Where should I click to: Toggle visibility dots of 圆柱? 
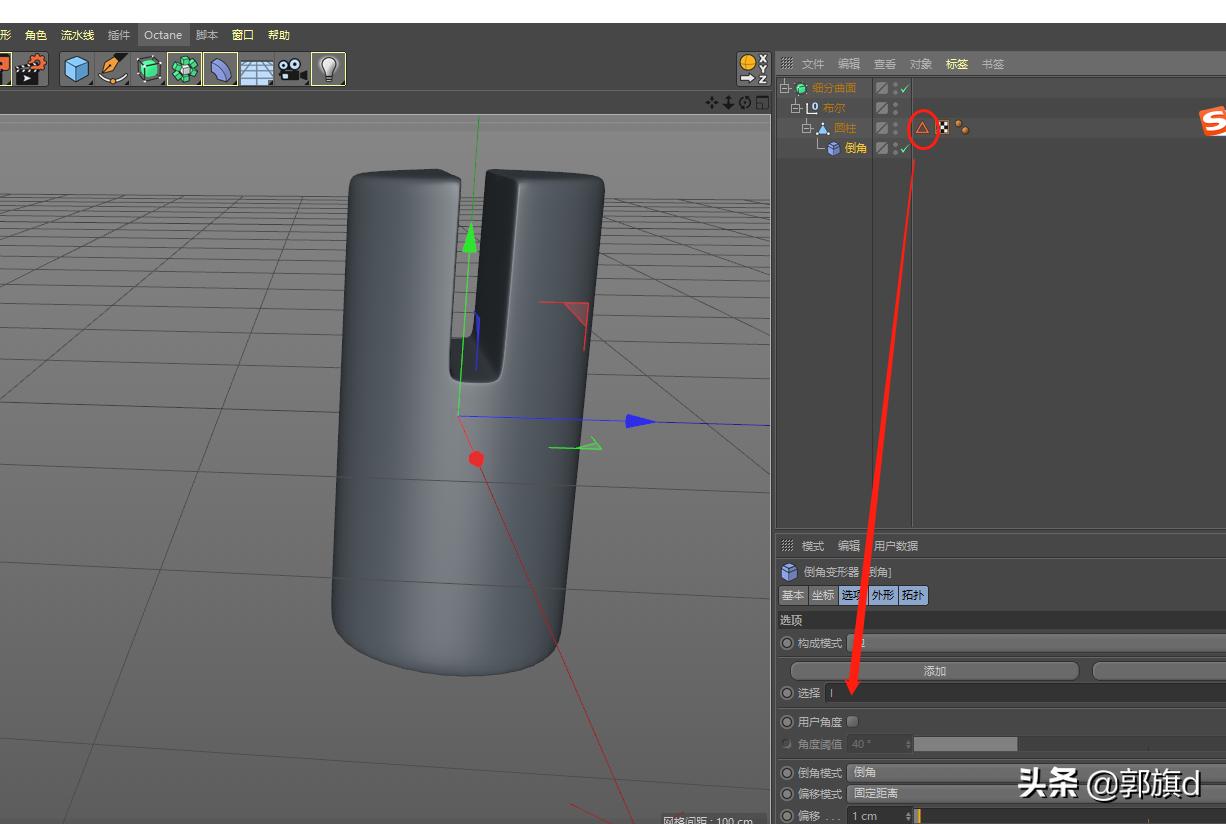pyautogui.click(x=895, y=128)
